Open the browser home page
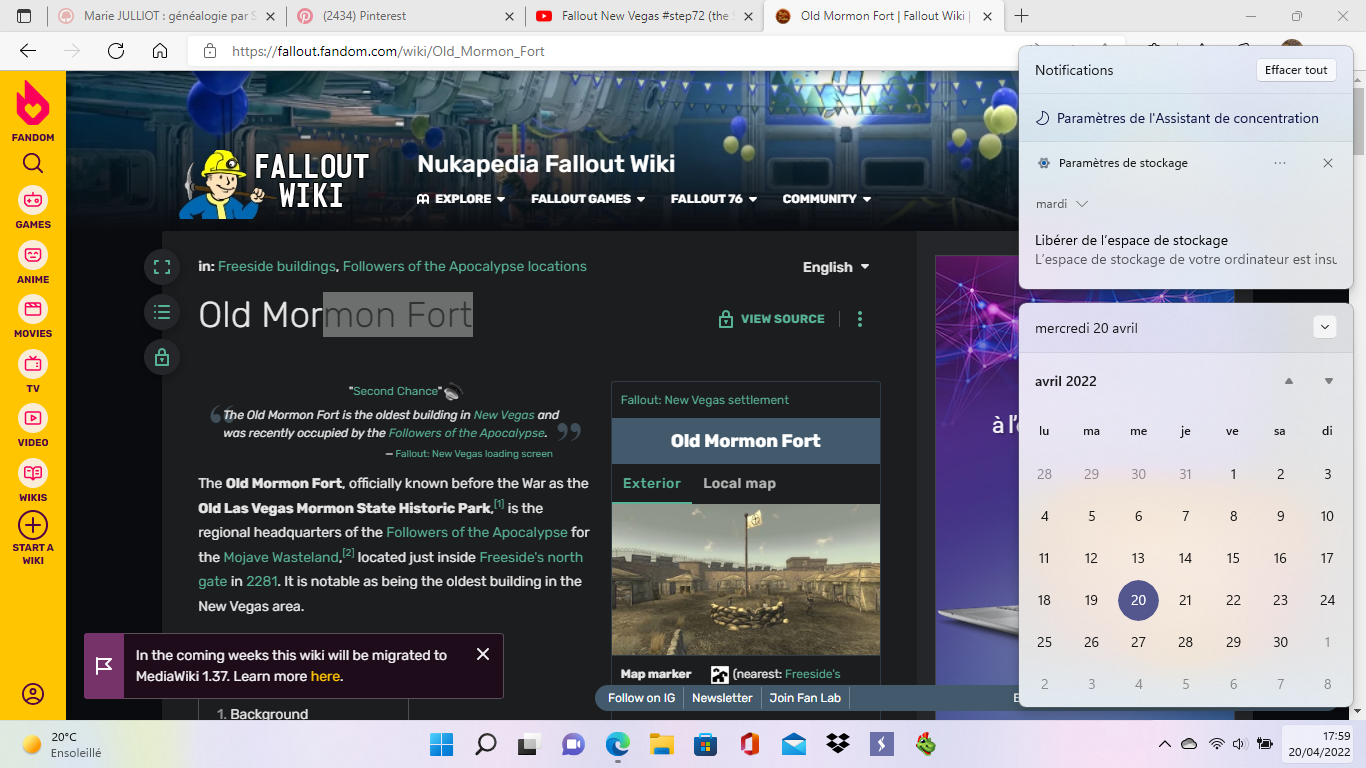The height and width of the screenshot is (768, 1366). (x=160, y=51)
